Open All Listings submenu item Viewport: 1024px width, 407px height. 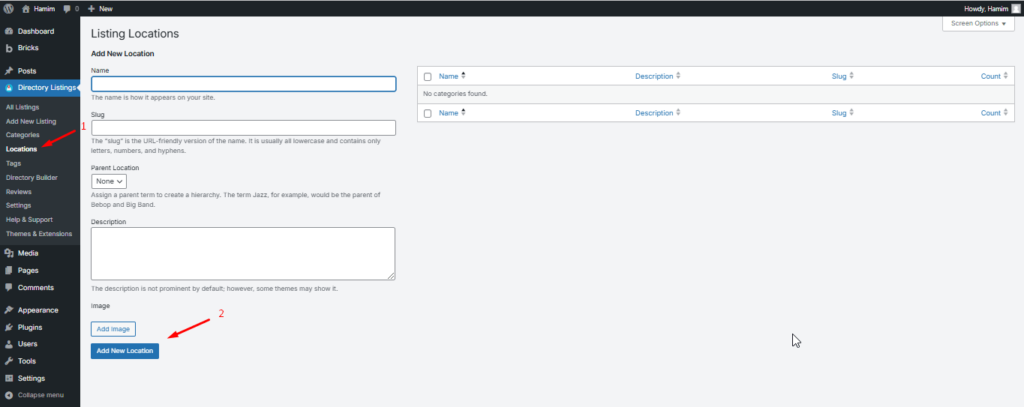[x=22, y=107]
